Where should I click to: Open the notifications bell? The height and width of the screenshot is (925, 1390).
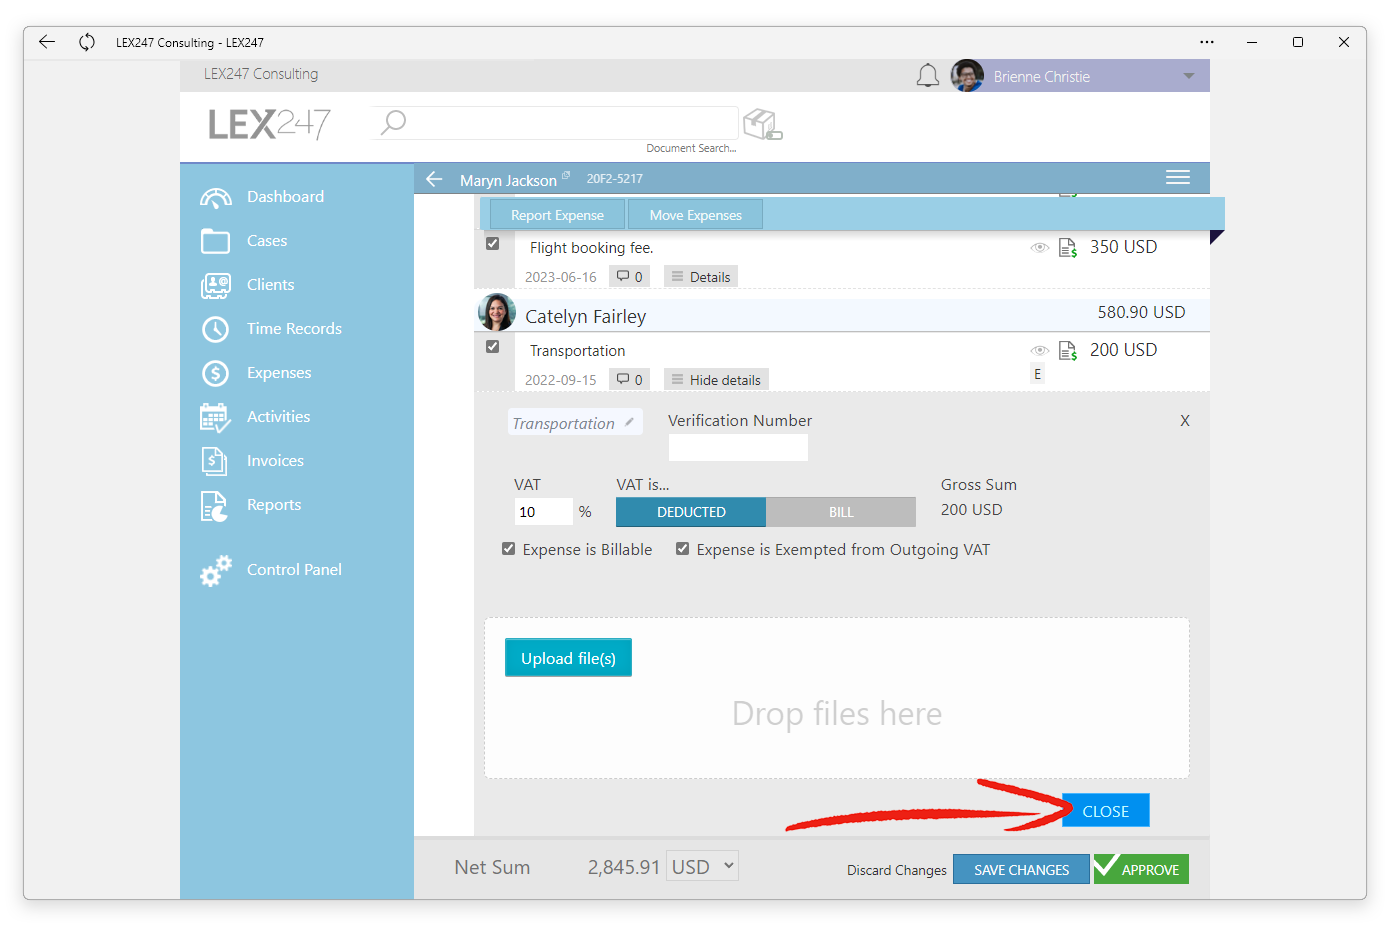pyautogui.click(x=928, y=76)
